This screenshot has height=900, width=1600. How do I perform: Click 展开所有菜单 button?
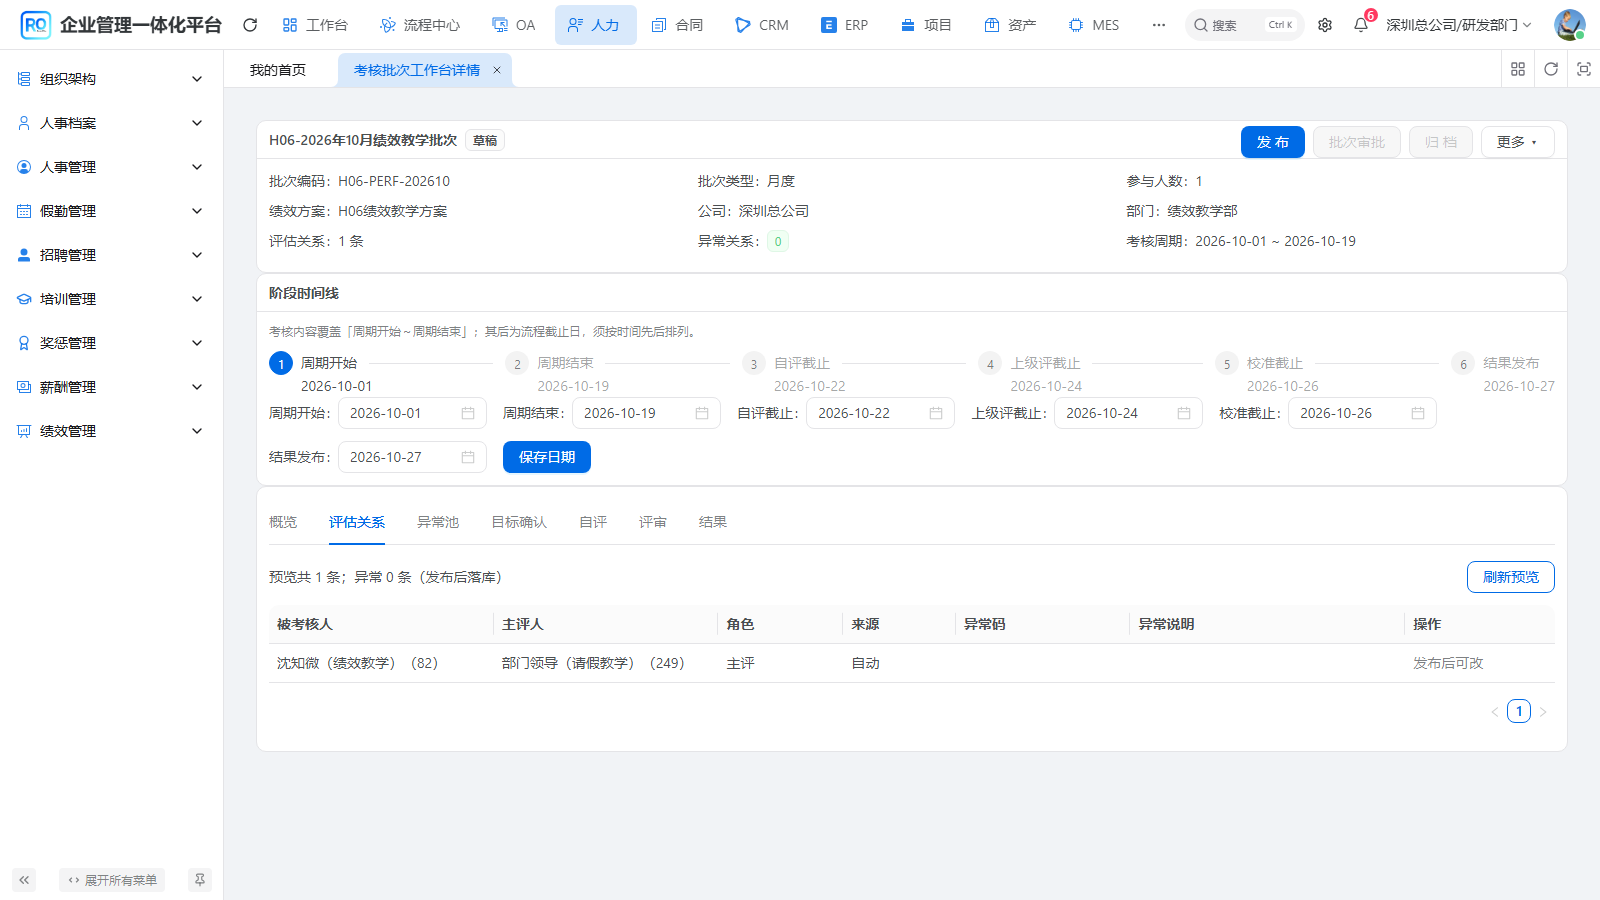pos(112,880)
